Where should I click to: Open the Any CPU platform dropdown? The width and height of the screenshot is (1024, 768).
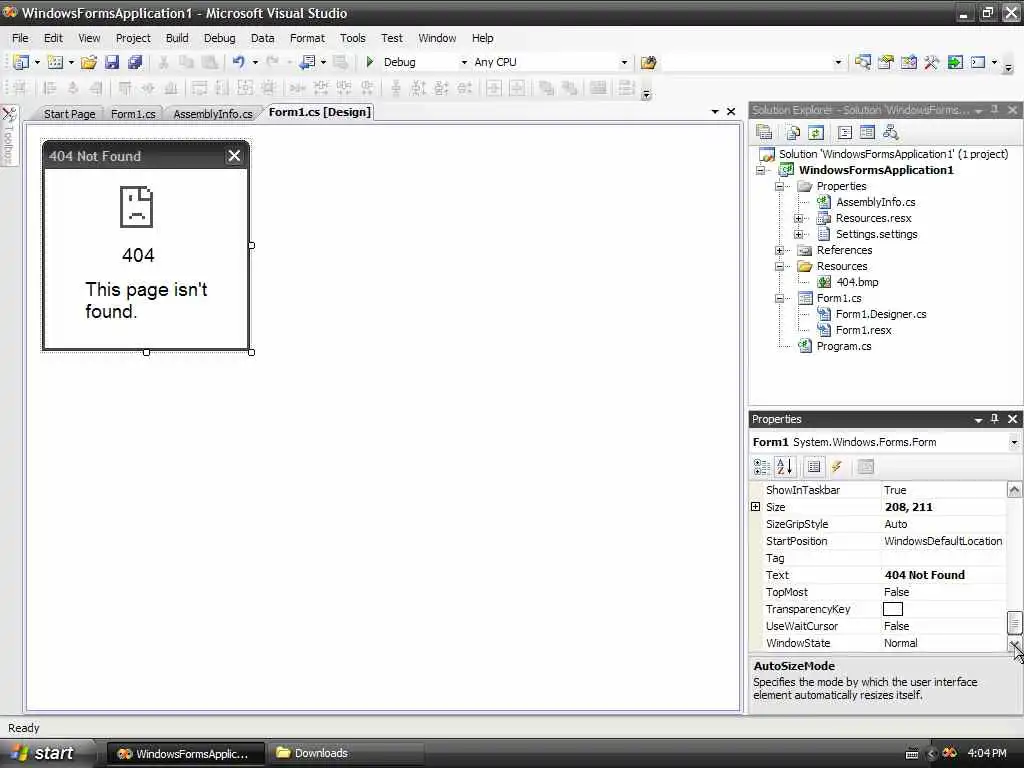point(624,62)
